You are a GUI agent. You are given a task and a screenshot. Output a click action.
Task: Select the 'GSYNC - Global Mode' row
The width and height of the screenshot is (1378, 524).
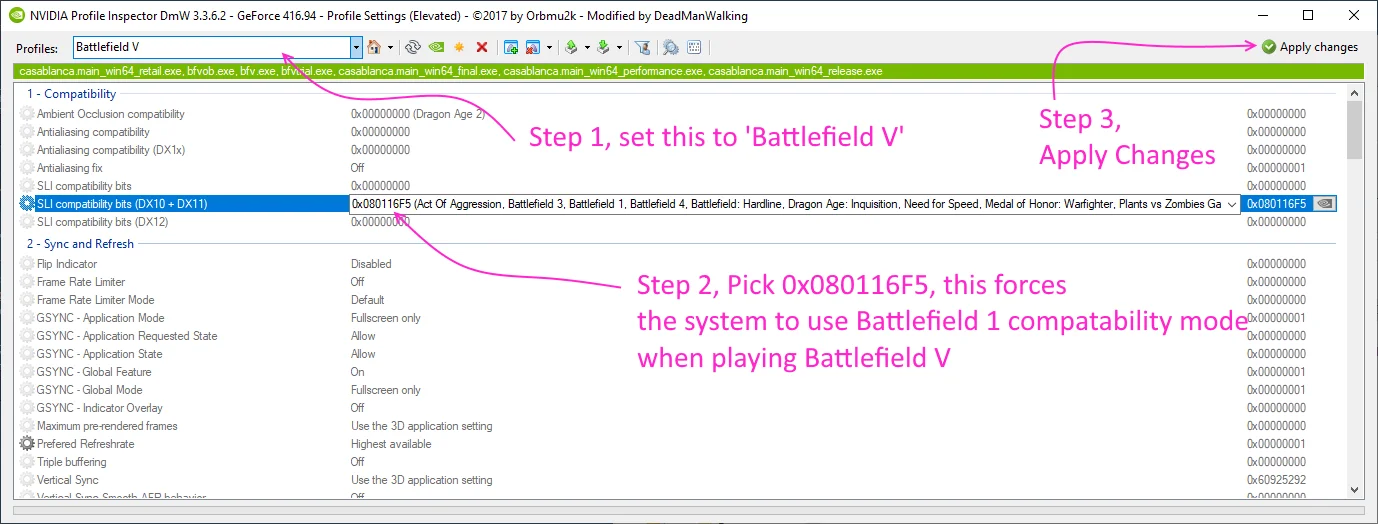tap(678, 390)
